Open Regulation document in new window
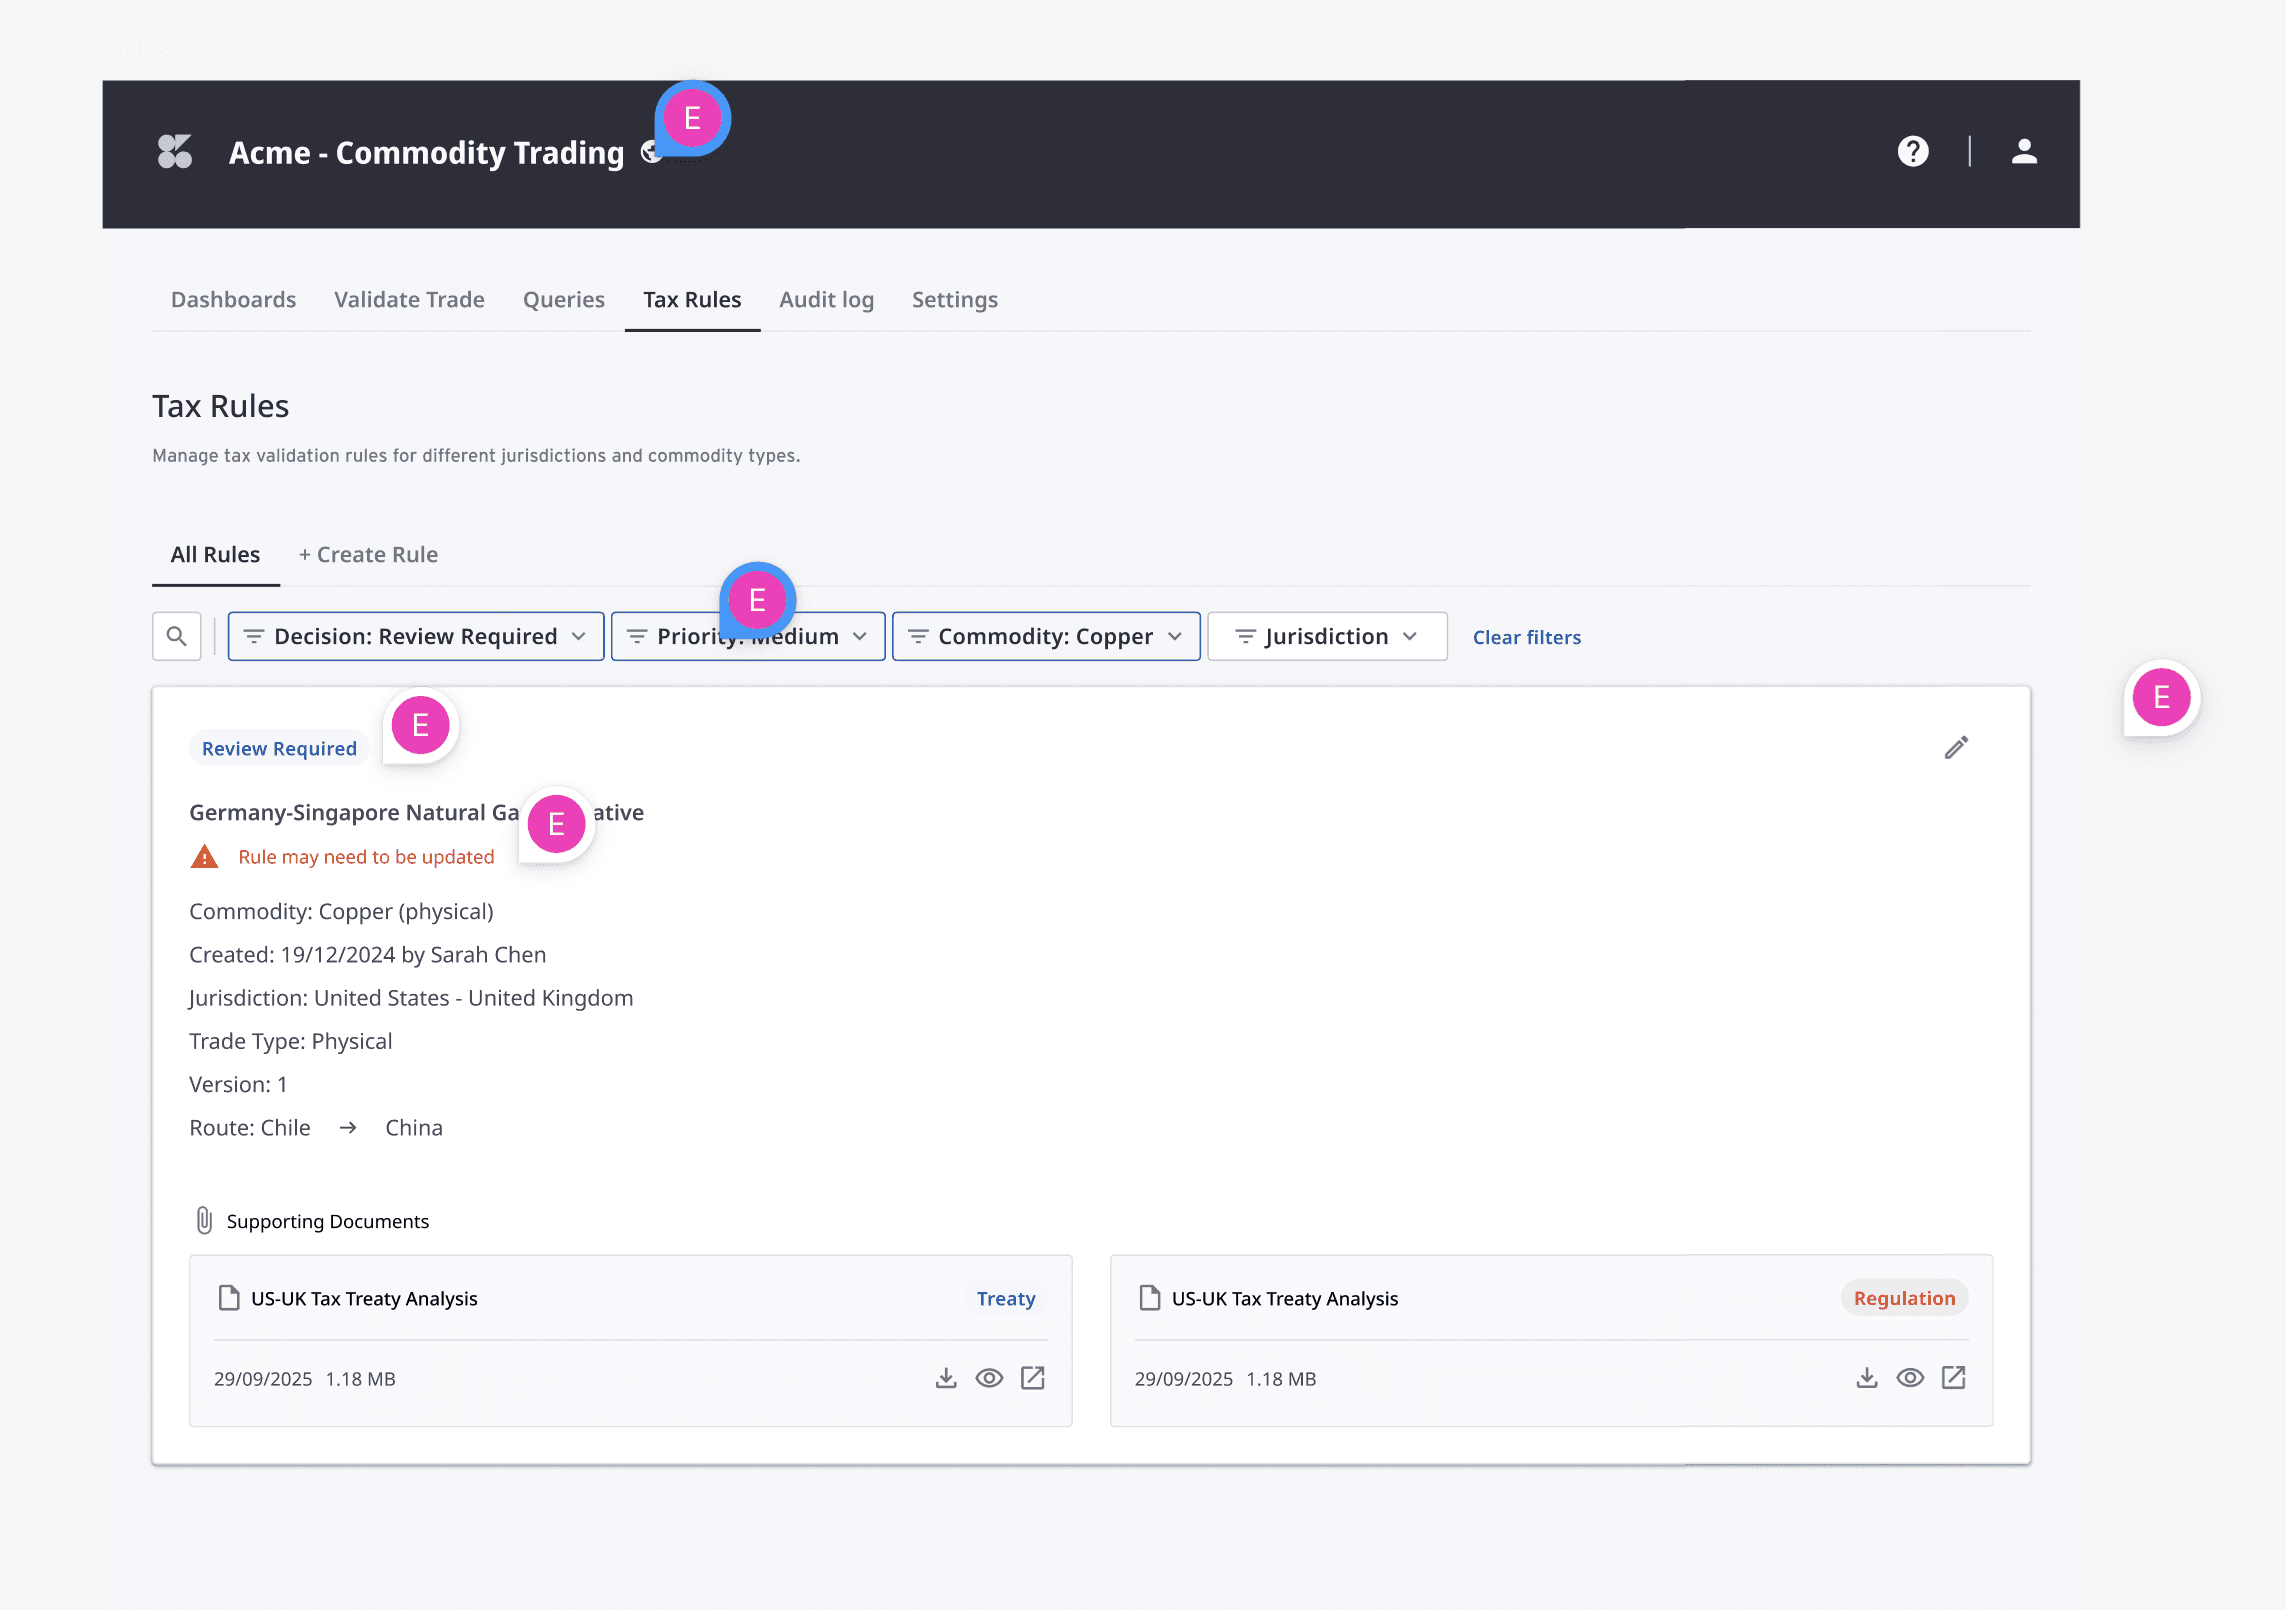 1953,1378
